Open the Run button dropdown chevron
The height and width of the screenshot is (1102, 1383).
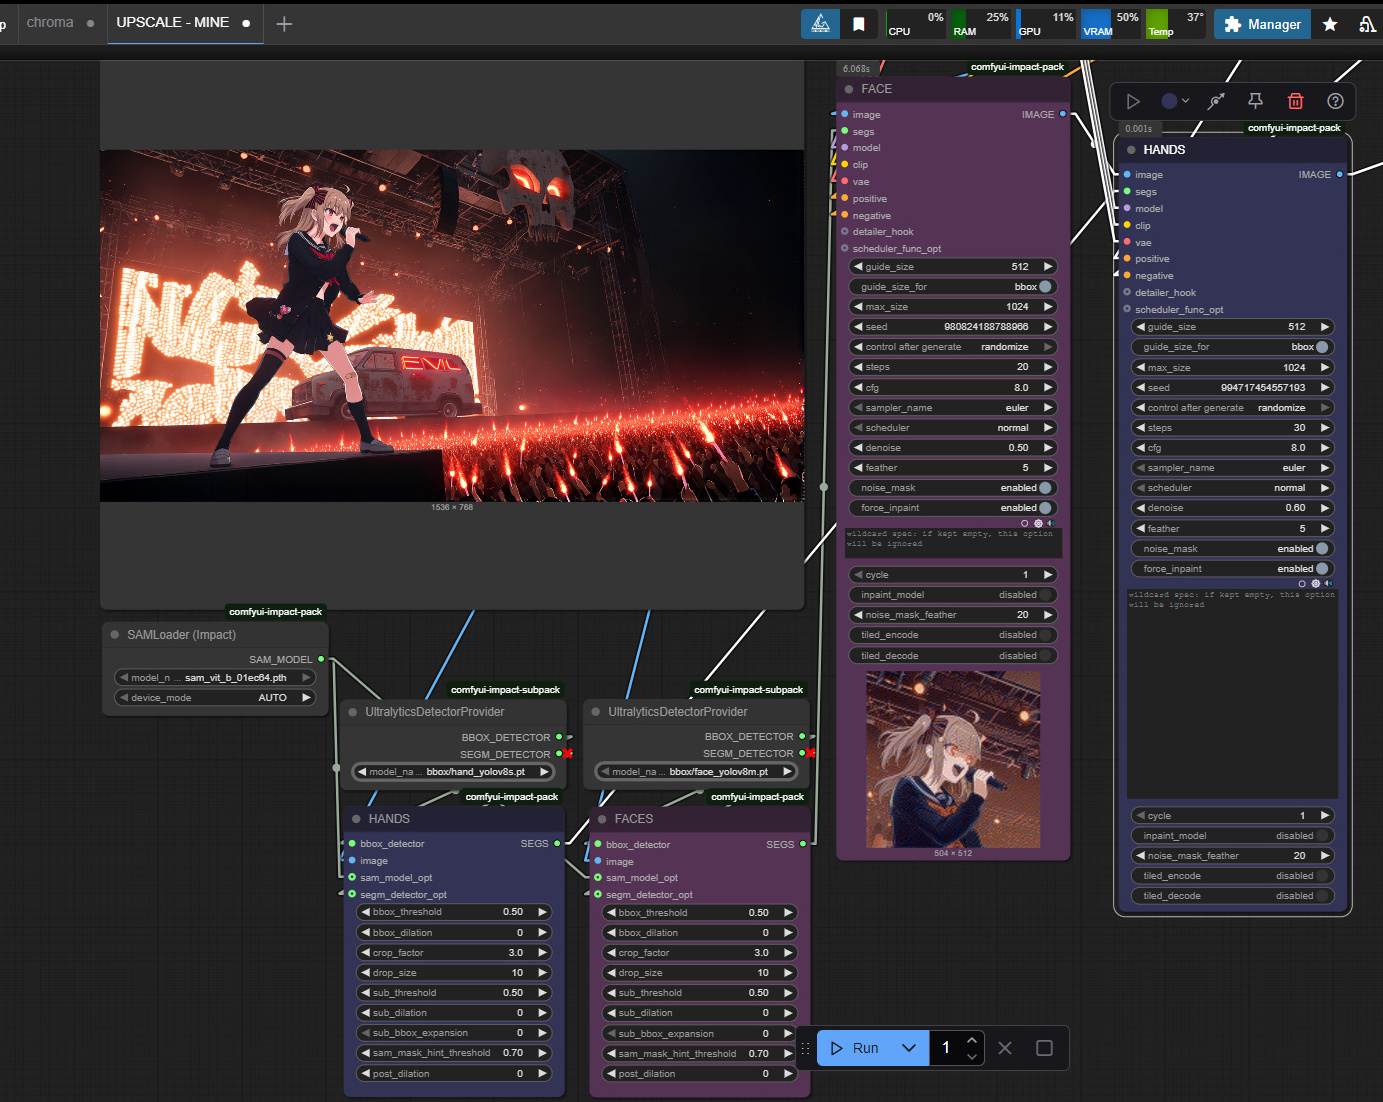pos(909,1048)
